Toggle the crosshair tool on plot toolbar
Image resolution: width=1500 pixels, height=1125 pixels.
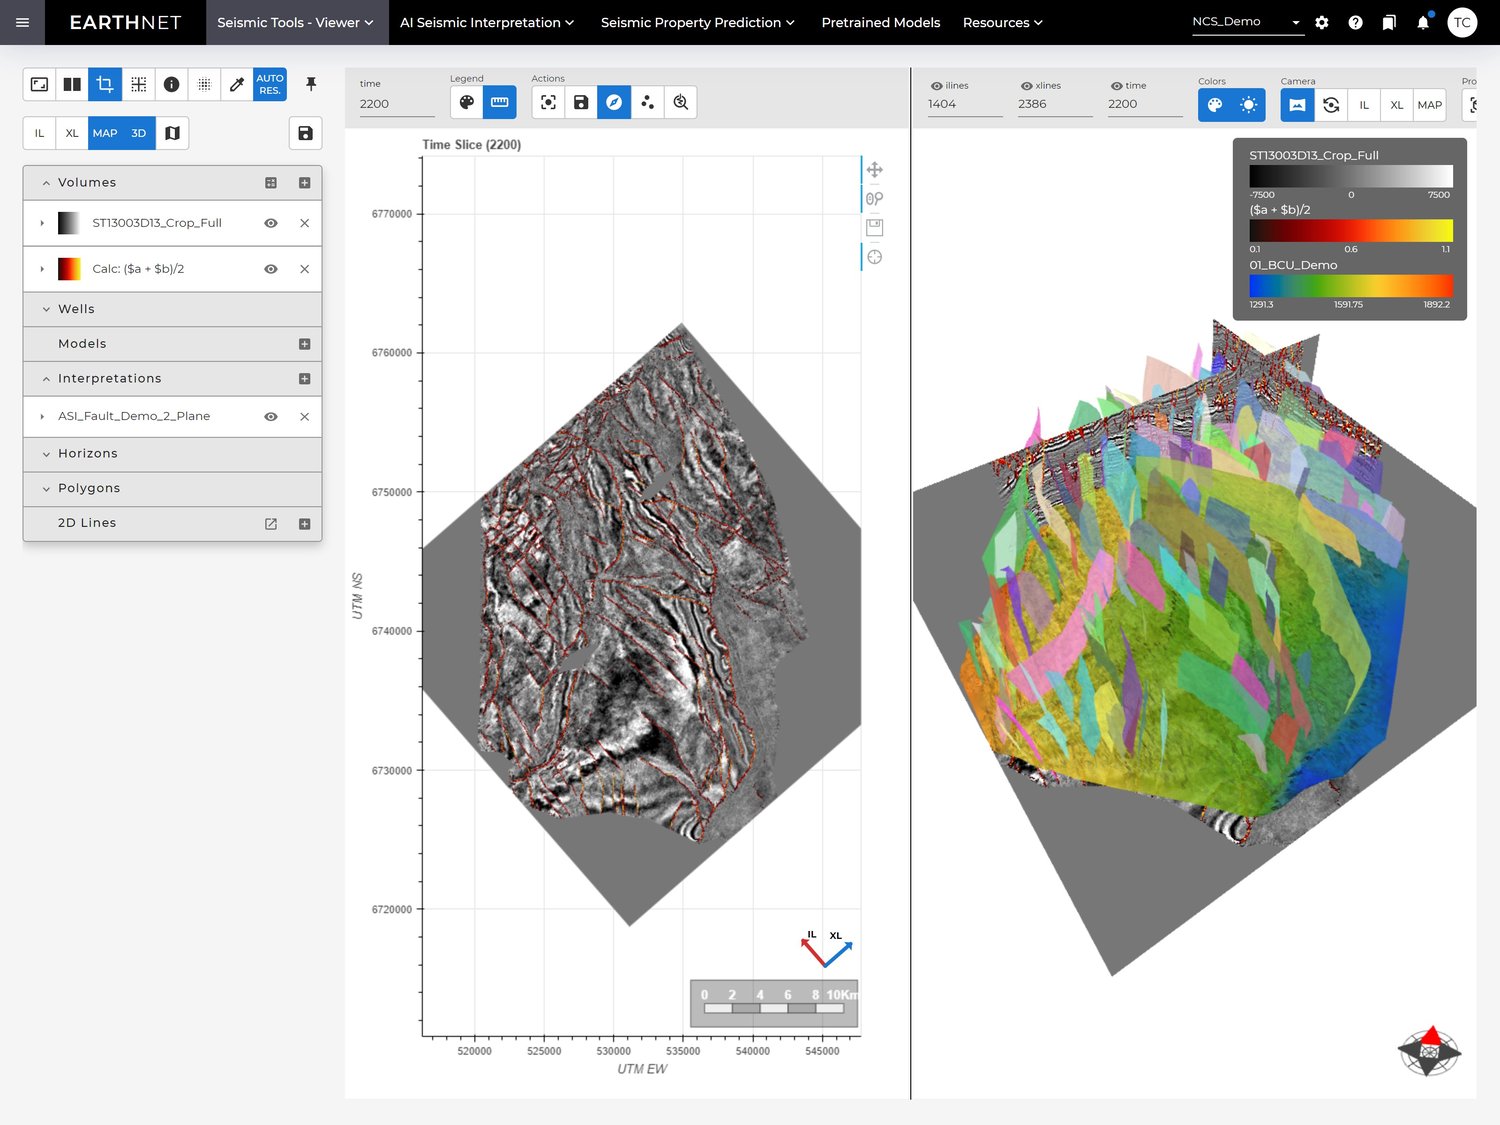coord(874,257)
